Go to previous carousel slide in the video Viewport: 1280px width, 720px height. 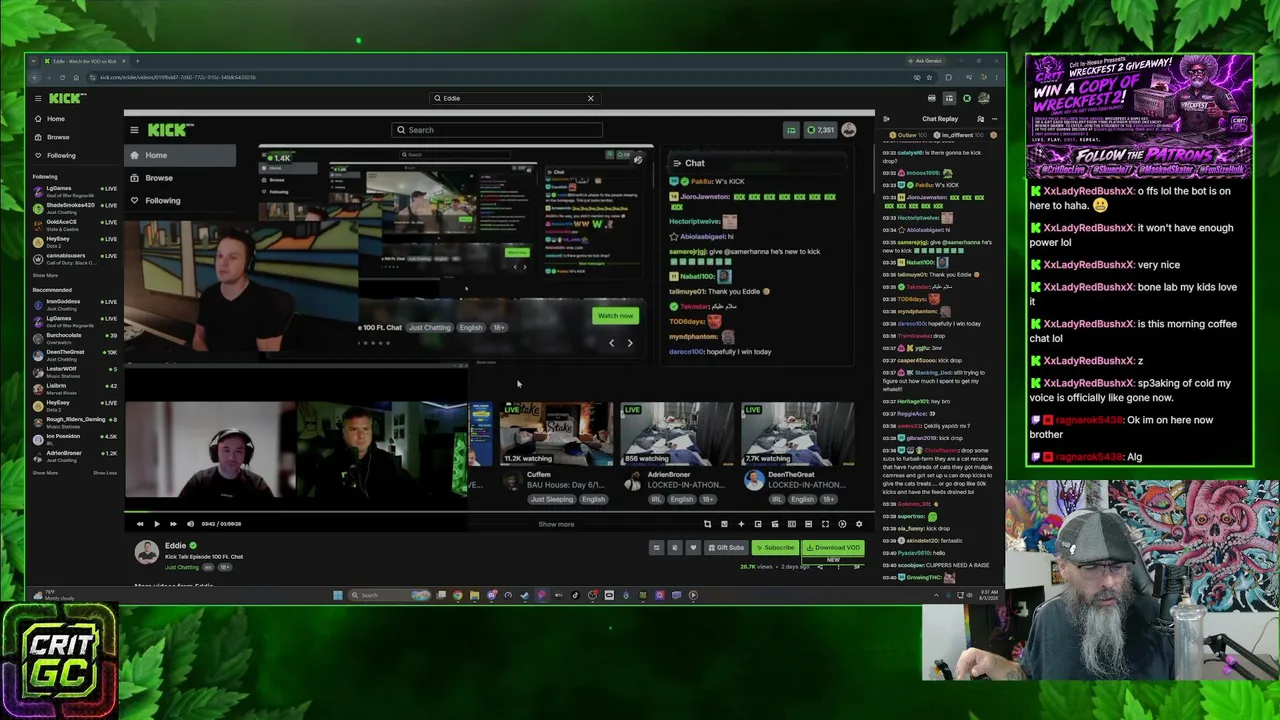click(x=612, y=343)
